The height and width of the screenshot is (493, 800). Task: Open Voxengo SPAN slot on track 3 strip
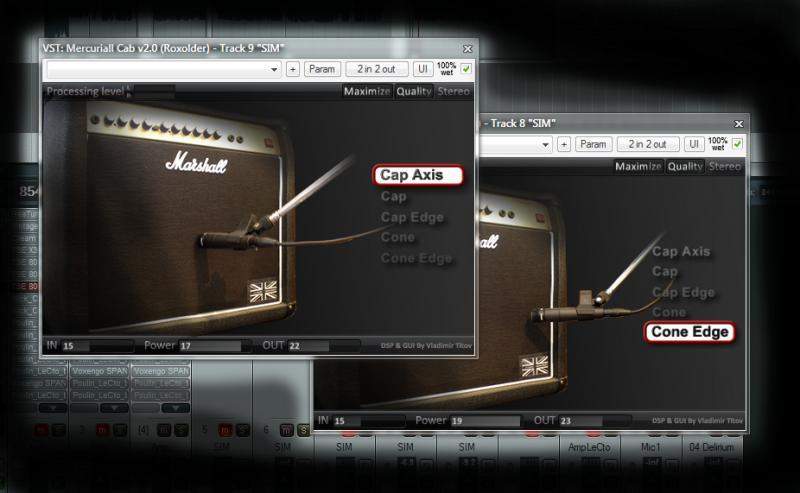pos(99,371)
